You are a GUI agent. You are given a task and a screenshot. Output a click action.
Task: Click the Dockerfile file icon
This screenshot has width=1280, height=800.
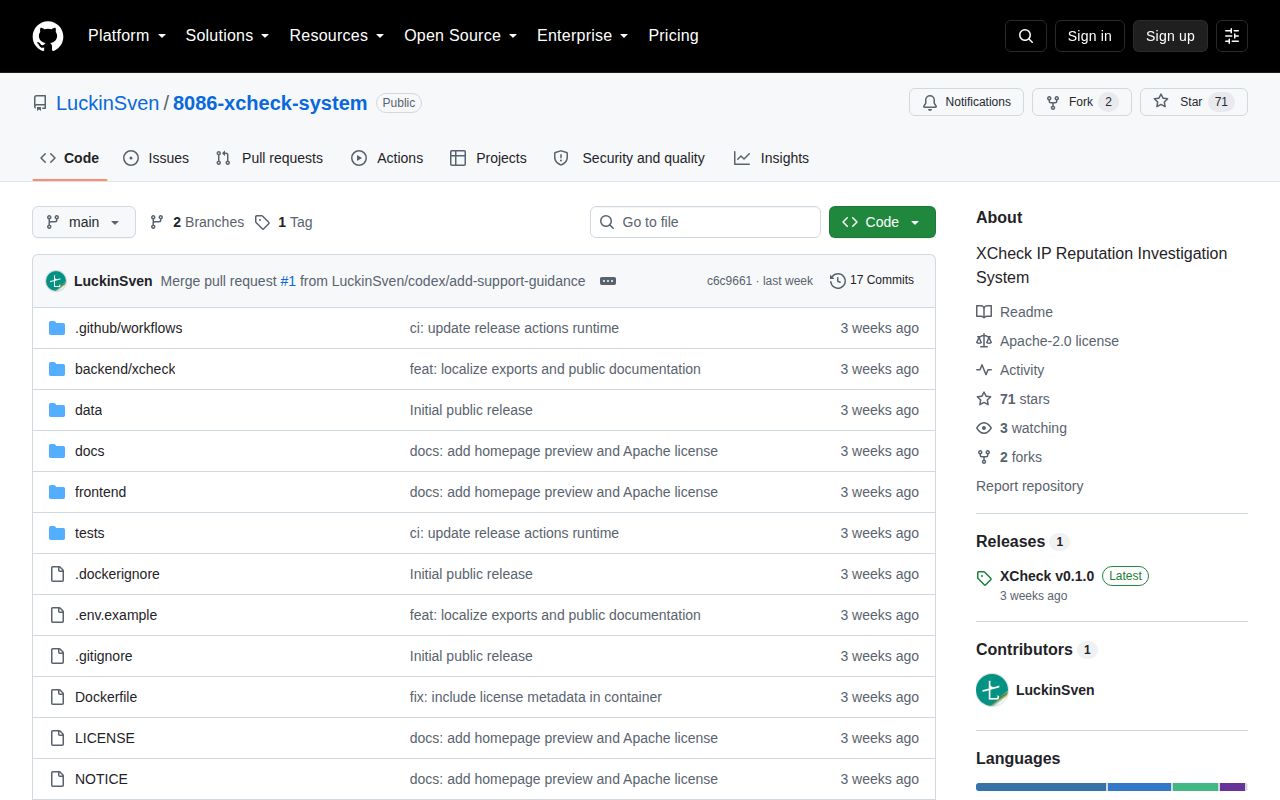pyautogui.click(x=57, y=697)
